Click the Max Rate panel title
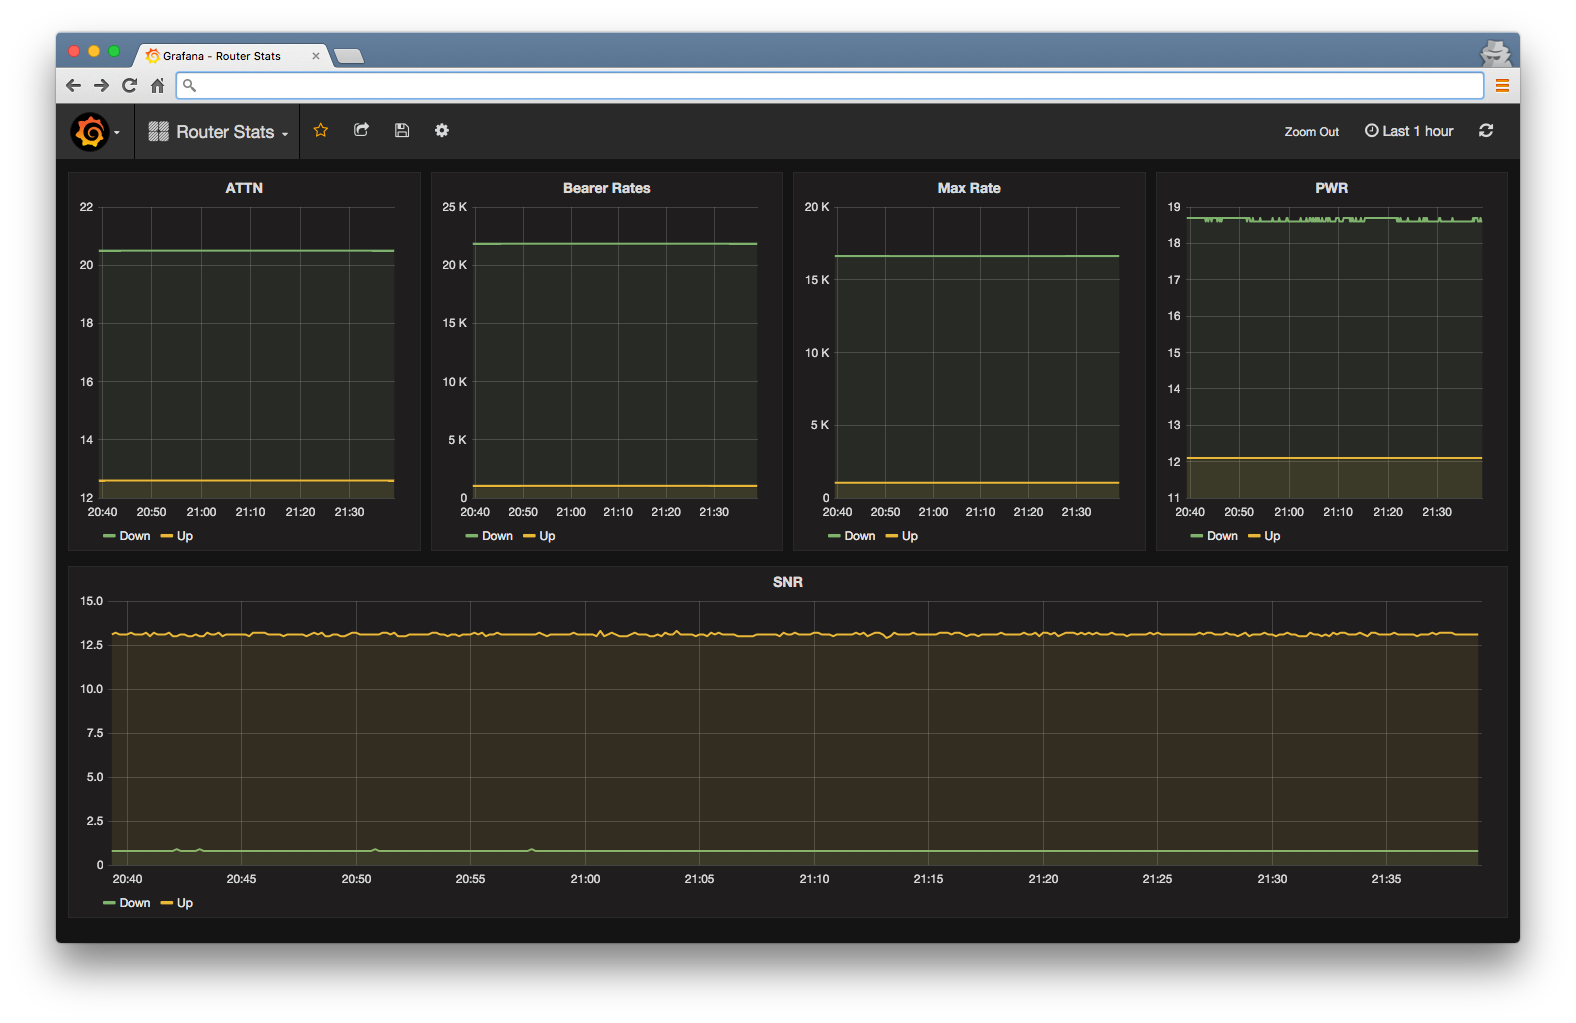Image resolution: width=1576 pixels, height=1023 pixels. click(968, 188)
